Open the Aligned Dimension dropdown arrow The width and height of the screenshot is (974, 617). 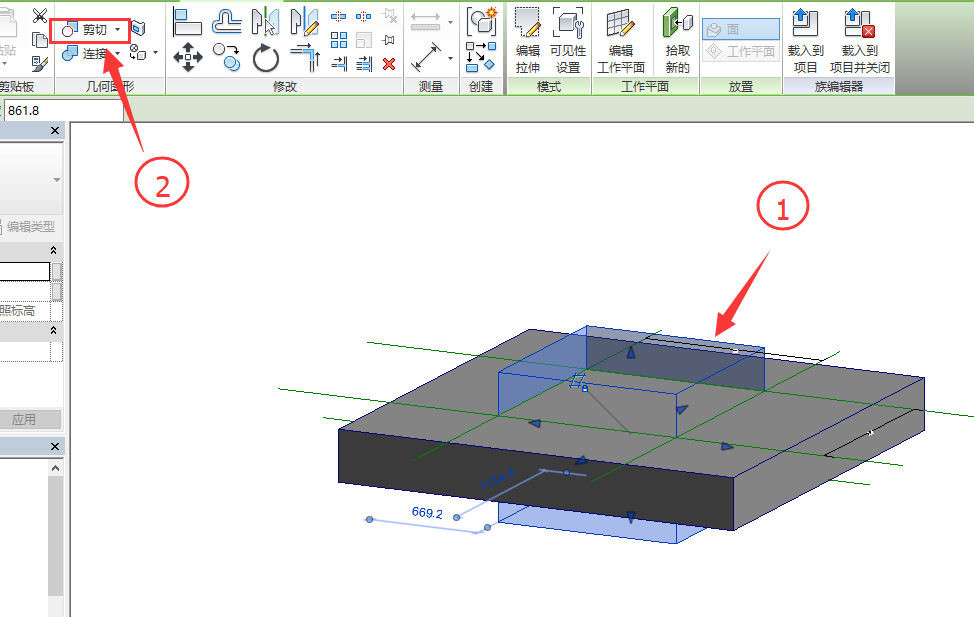coord(450,58)
